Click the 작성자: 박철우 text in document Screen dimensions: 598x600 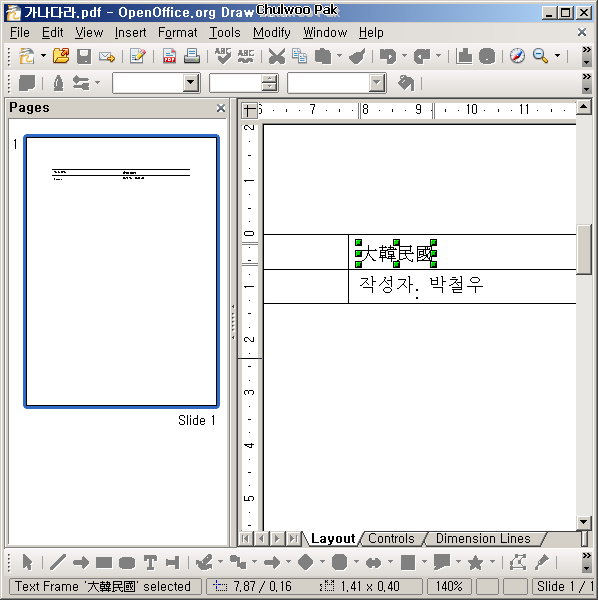pyautogui.click(x=421, y=285)
